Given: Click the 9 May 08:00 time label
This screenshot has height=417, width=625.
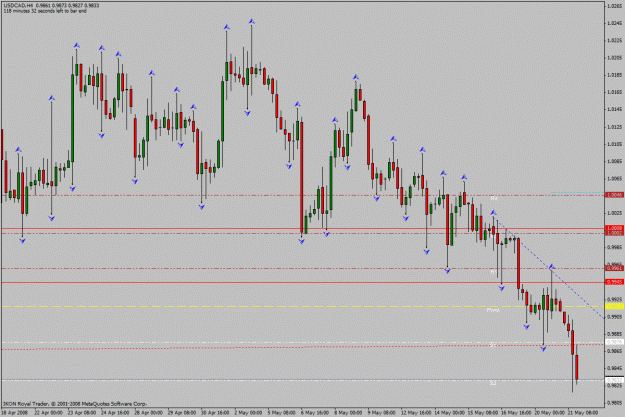Looking at the screenshot, I should (x=381, y=413).
